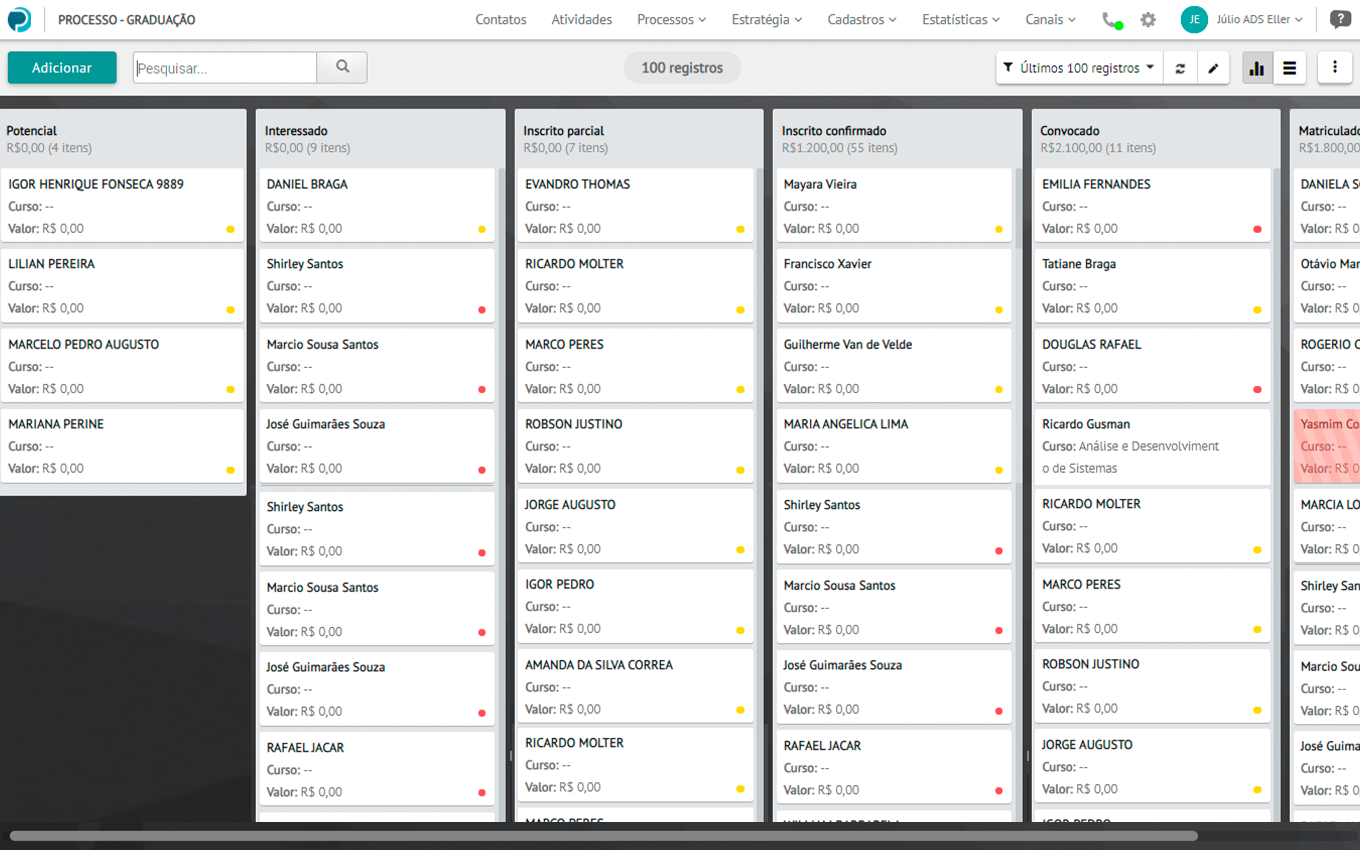The height and width of the screenshot is (850, 1360).
Task: Expand the Últimos 100 registros filter
Action: (1079, 68)
